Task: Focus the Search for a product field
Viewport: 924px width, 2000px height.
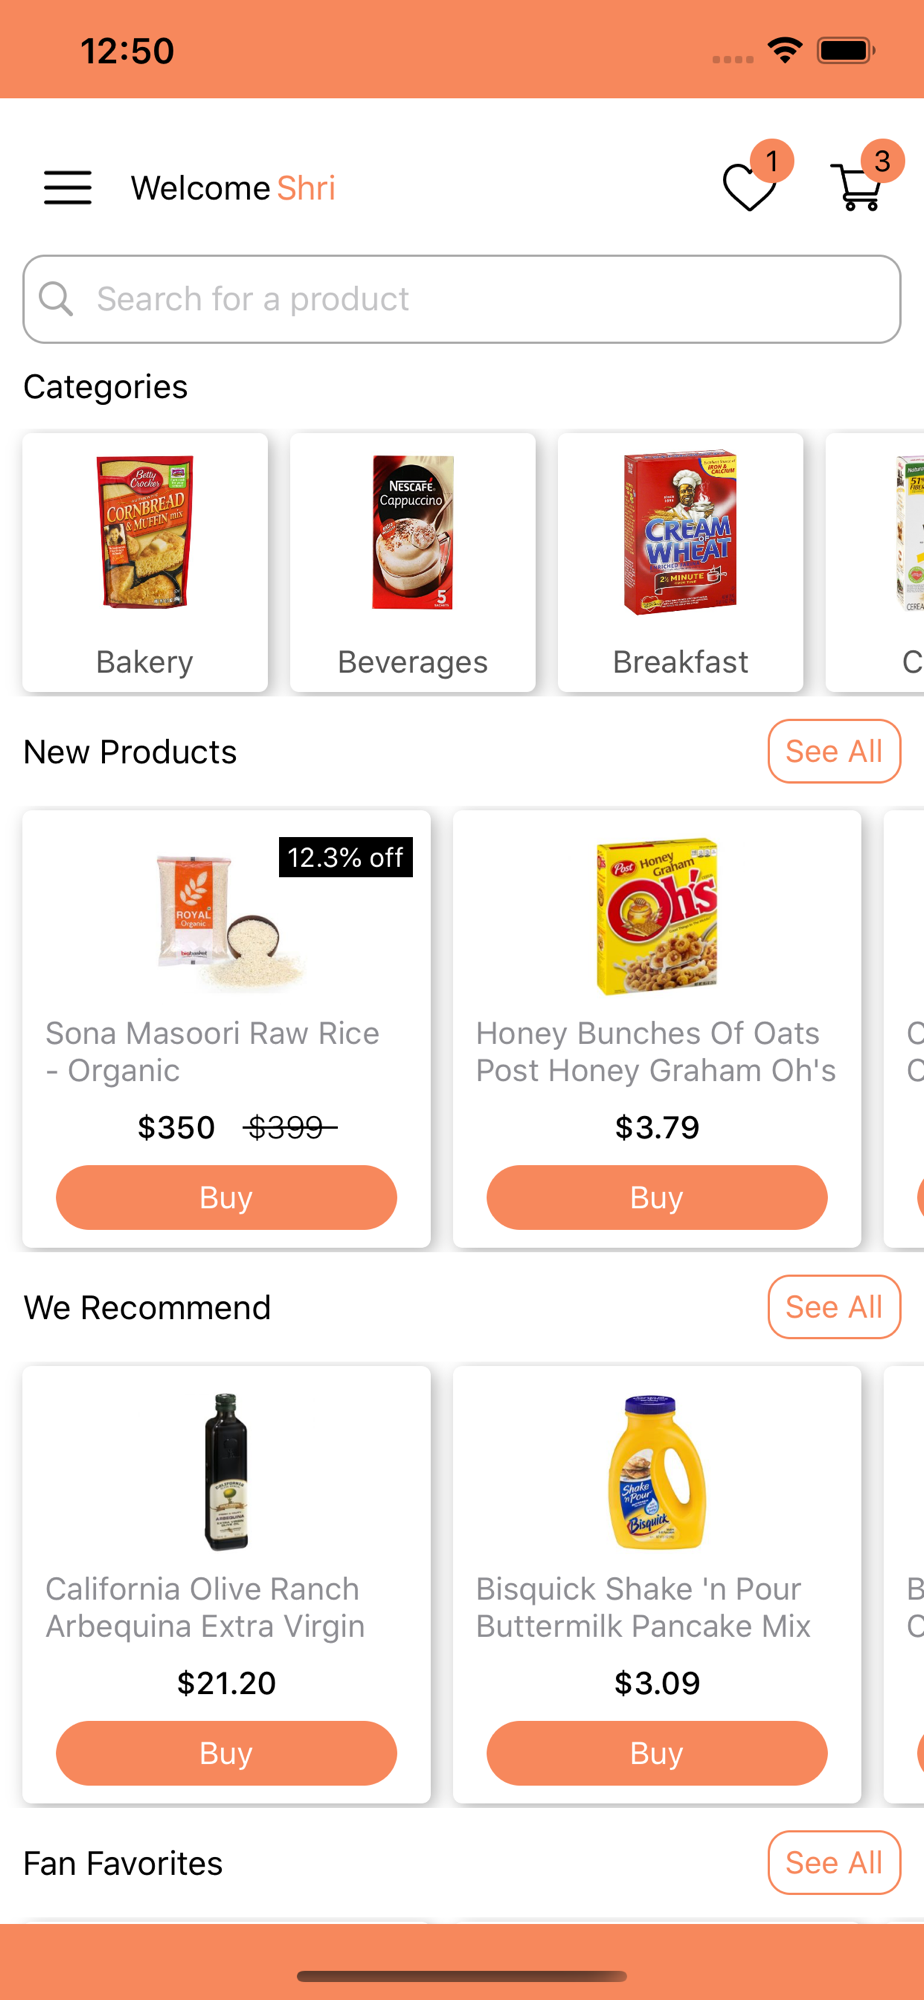Action: (x=462, y=299)
